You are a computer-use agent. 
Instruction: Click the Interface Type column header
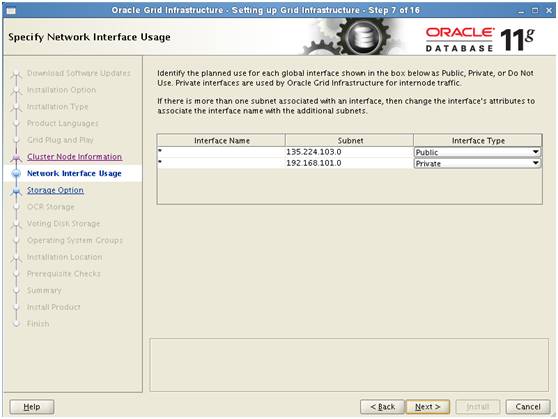tap(478, 141)
